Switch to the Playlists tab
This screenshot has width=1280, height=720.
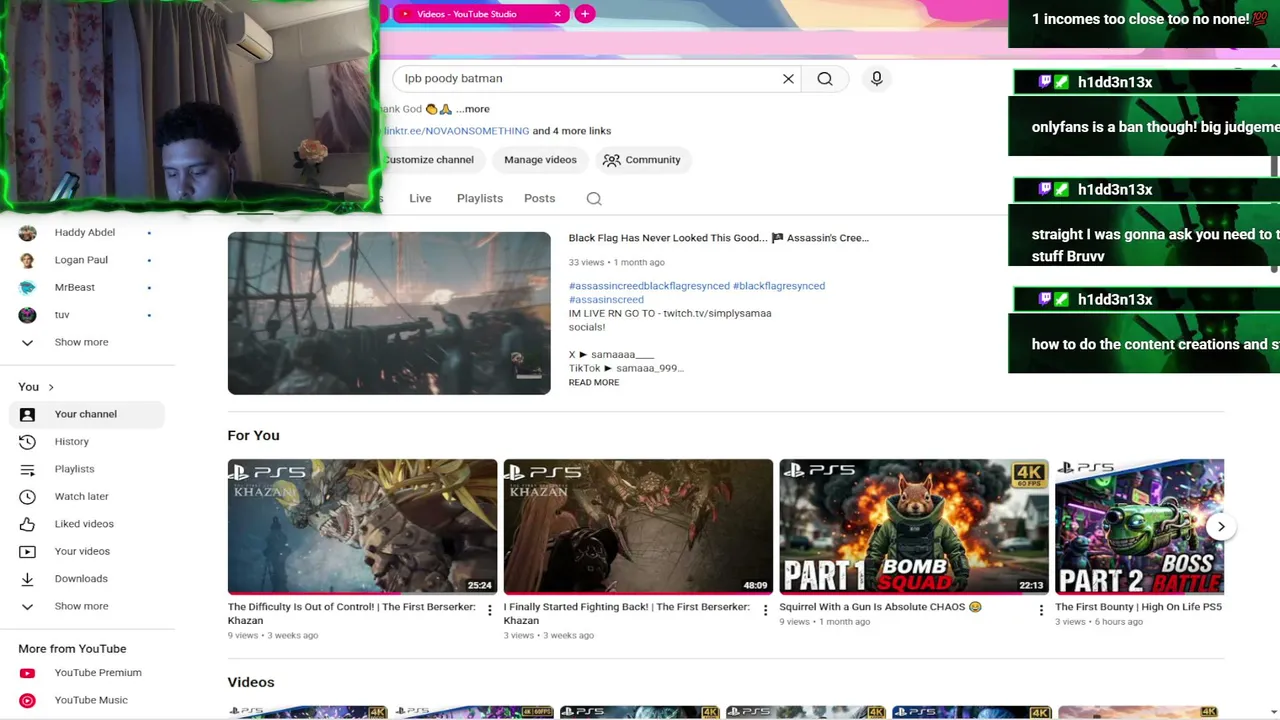point(480,198)
